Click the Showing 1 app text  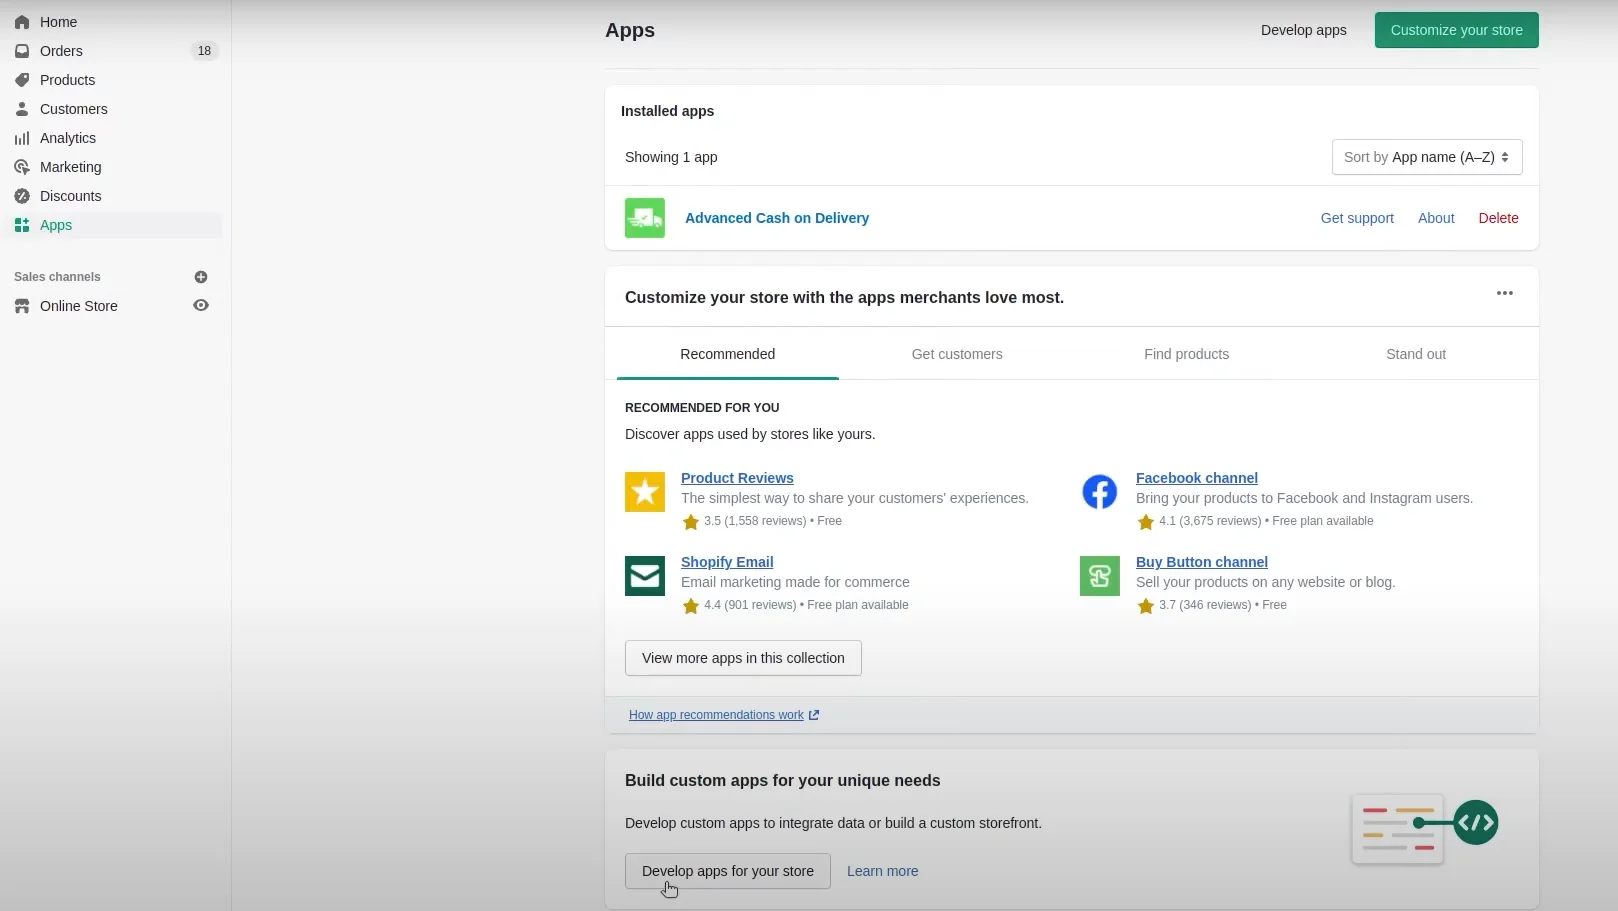(671, 157)
